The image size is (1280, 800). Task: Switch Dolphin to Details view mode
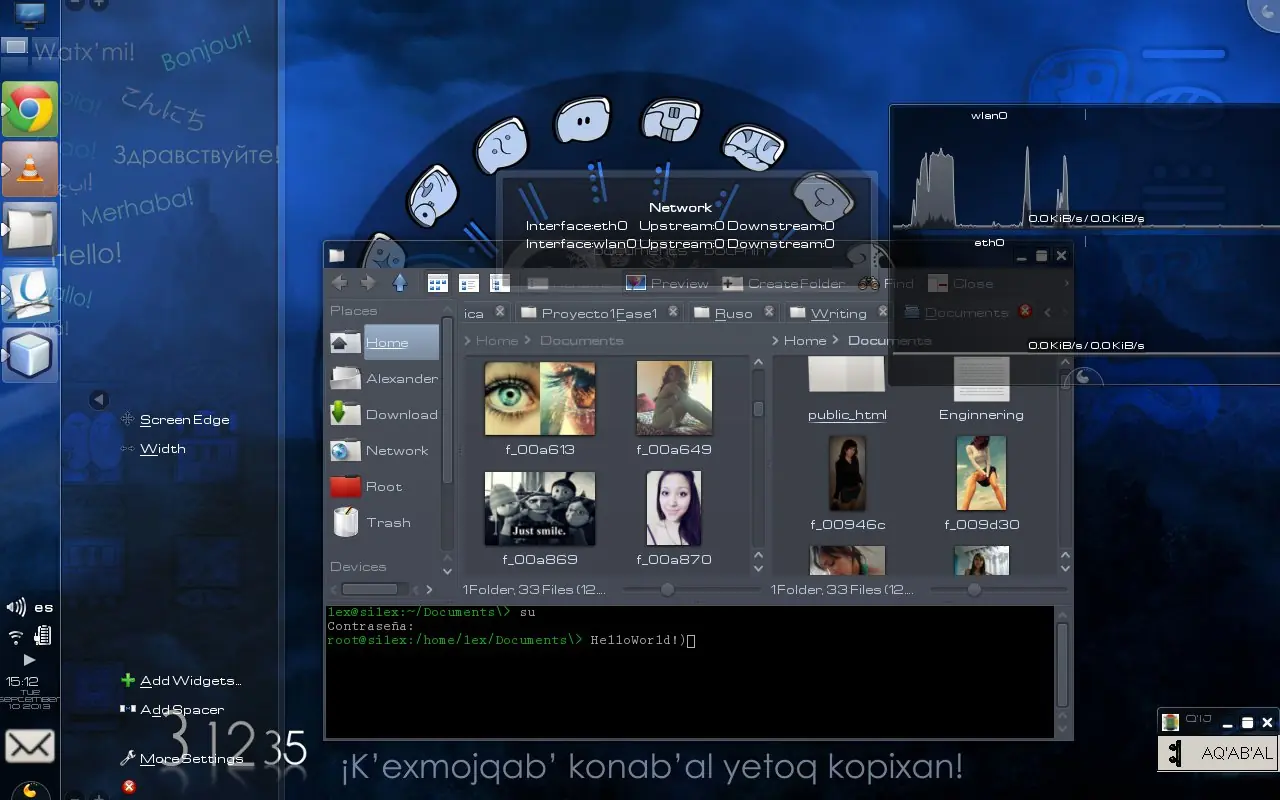[x=469, y=283]
